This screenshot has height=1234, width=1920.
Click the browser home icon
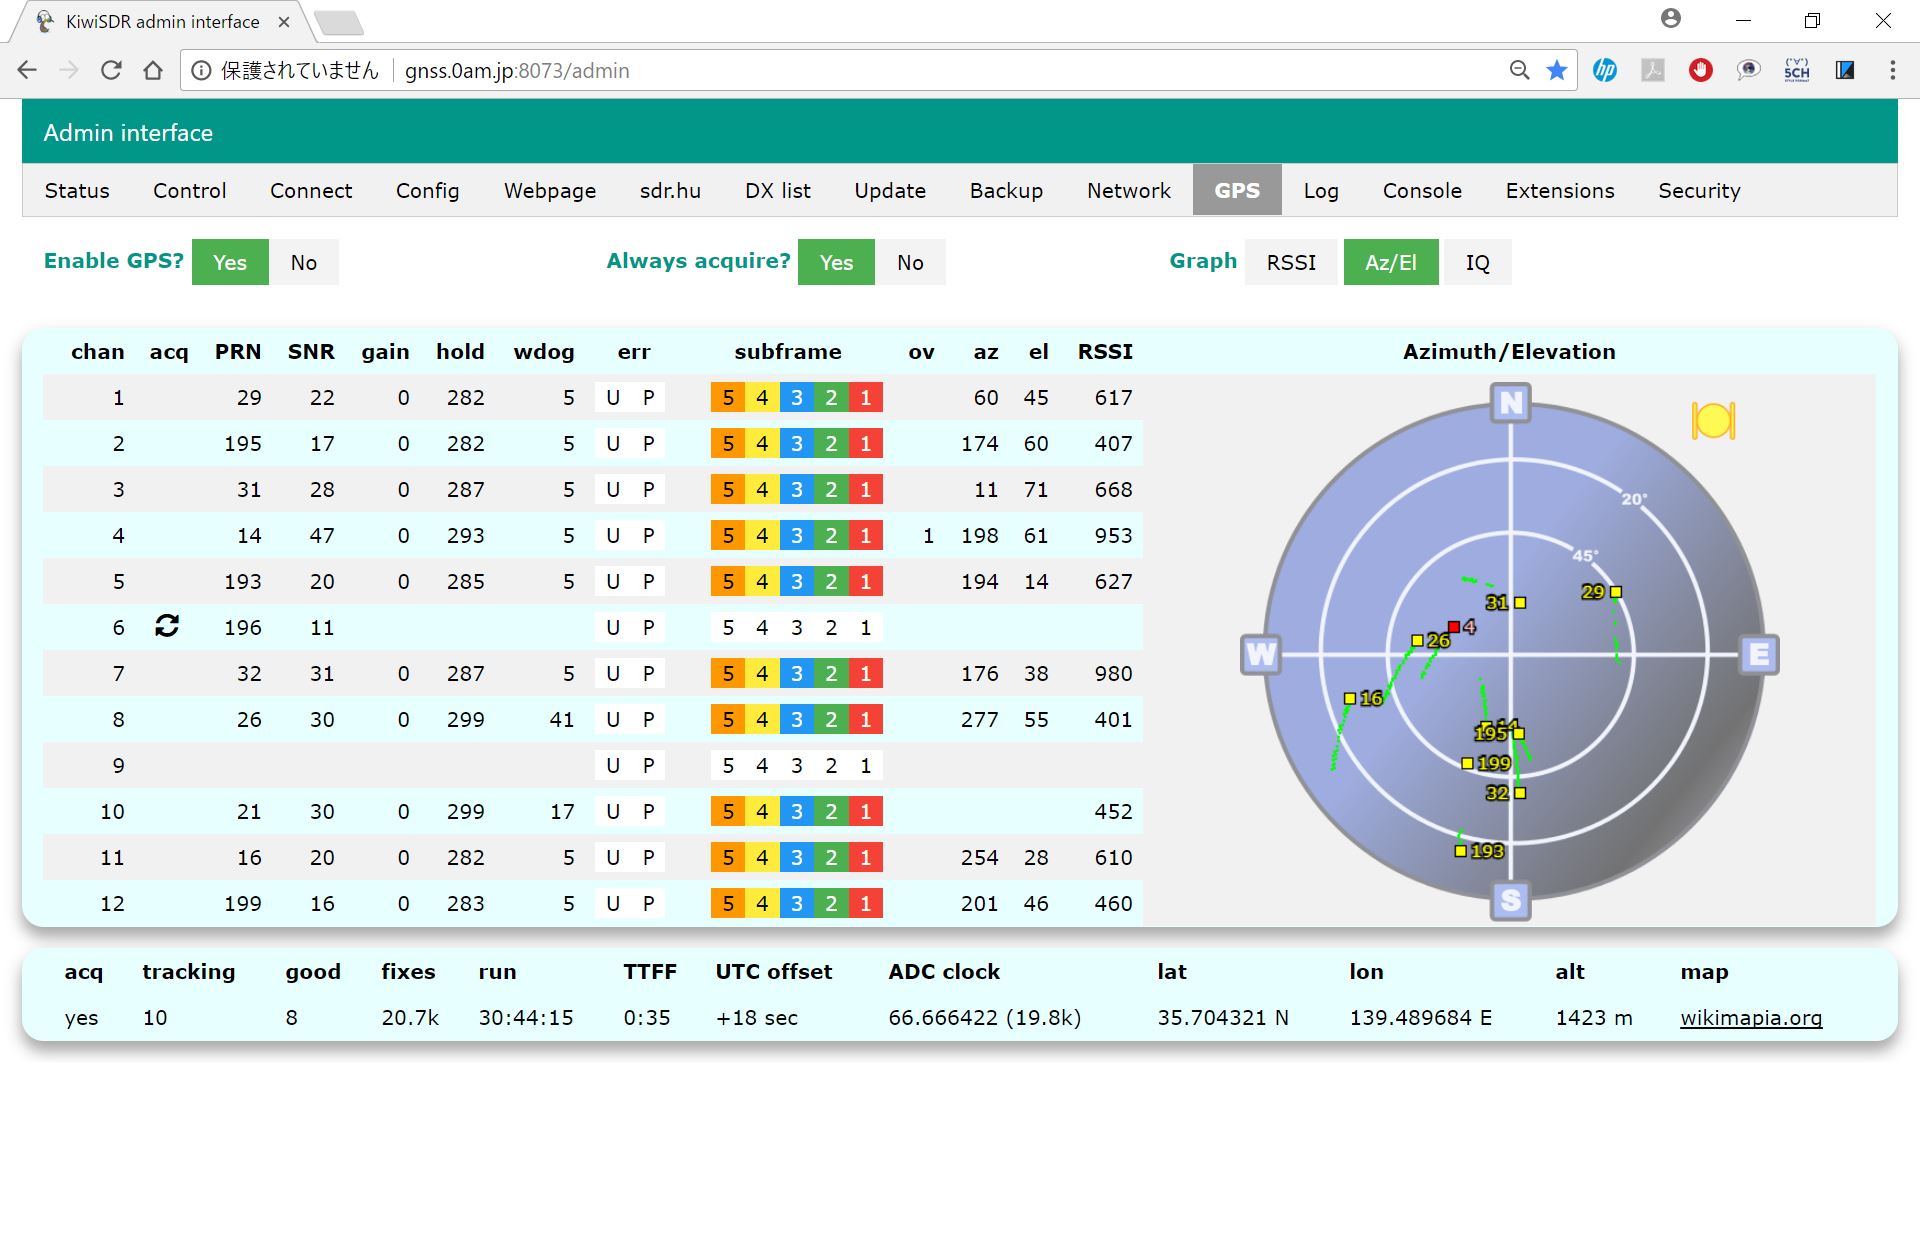coord(153,70)
